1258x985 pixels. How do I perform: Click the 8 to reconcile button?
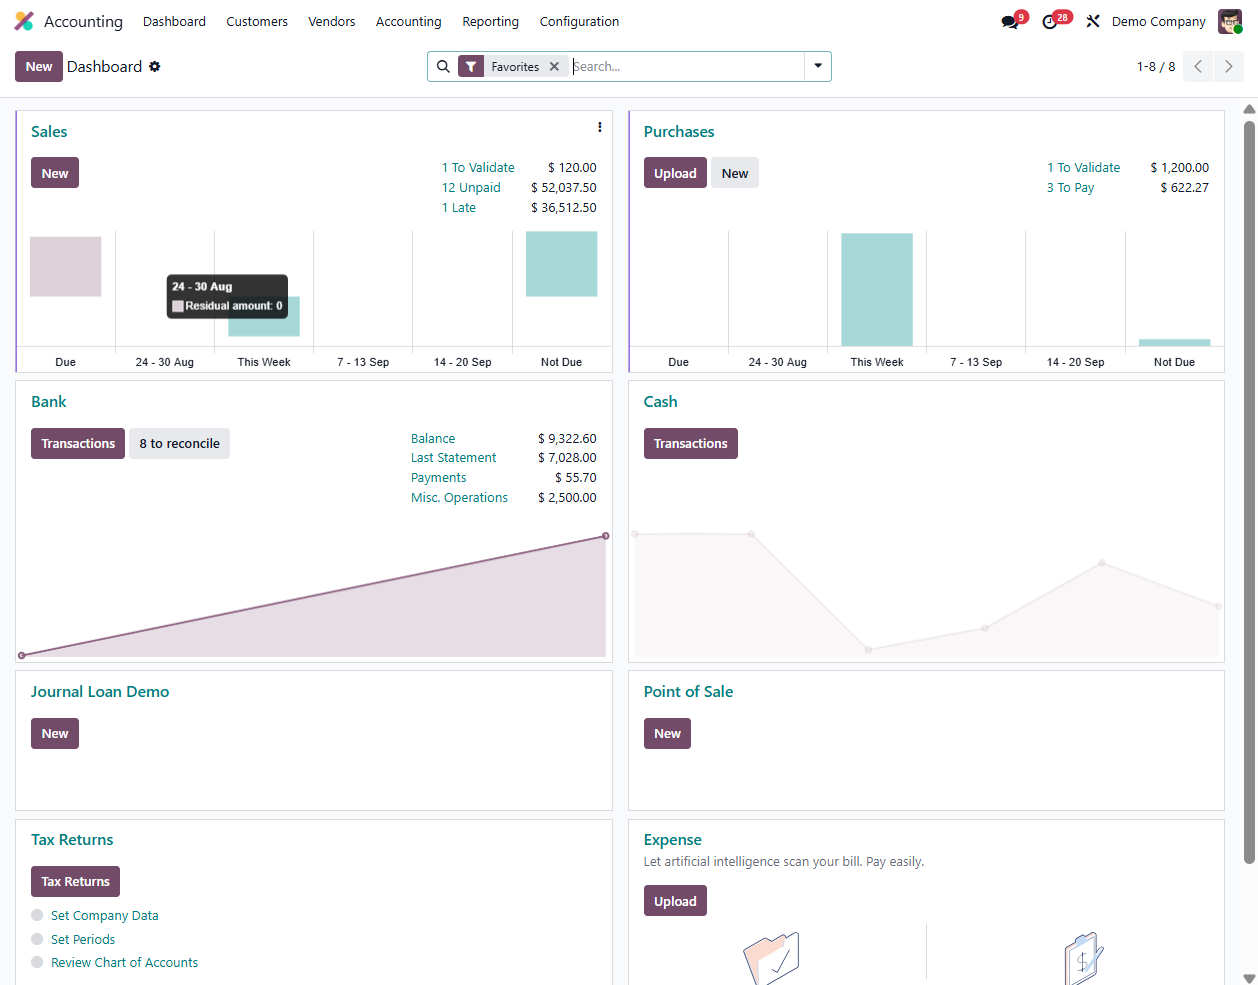[179, 444]
